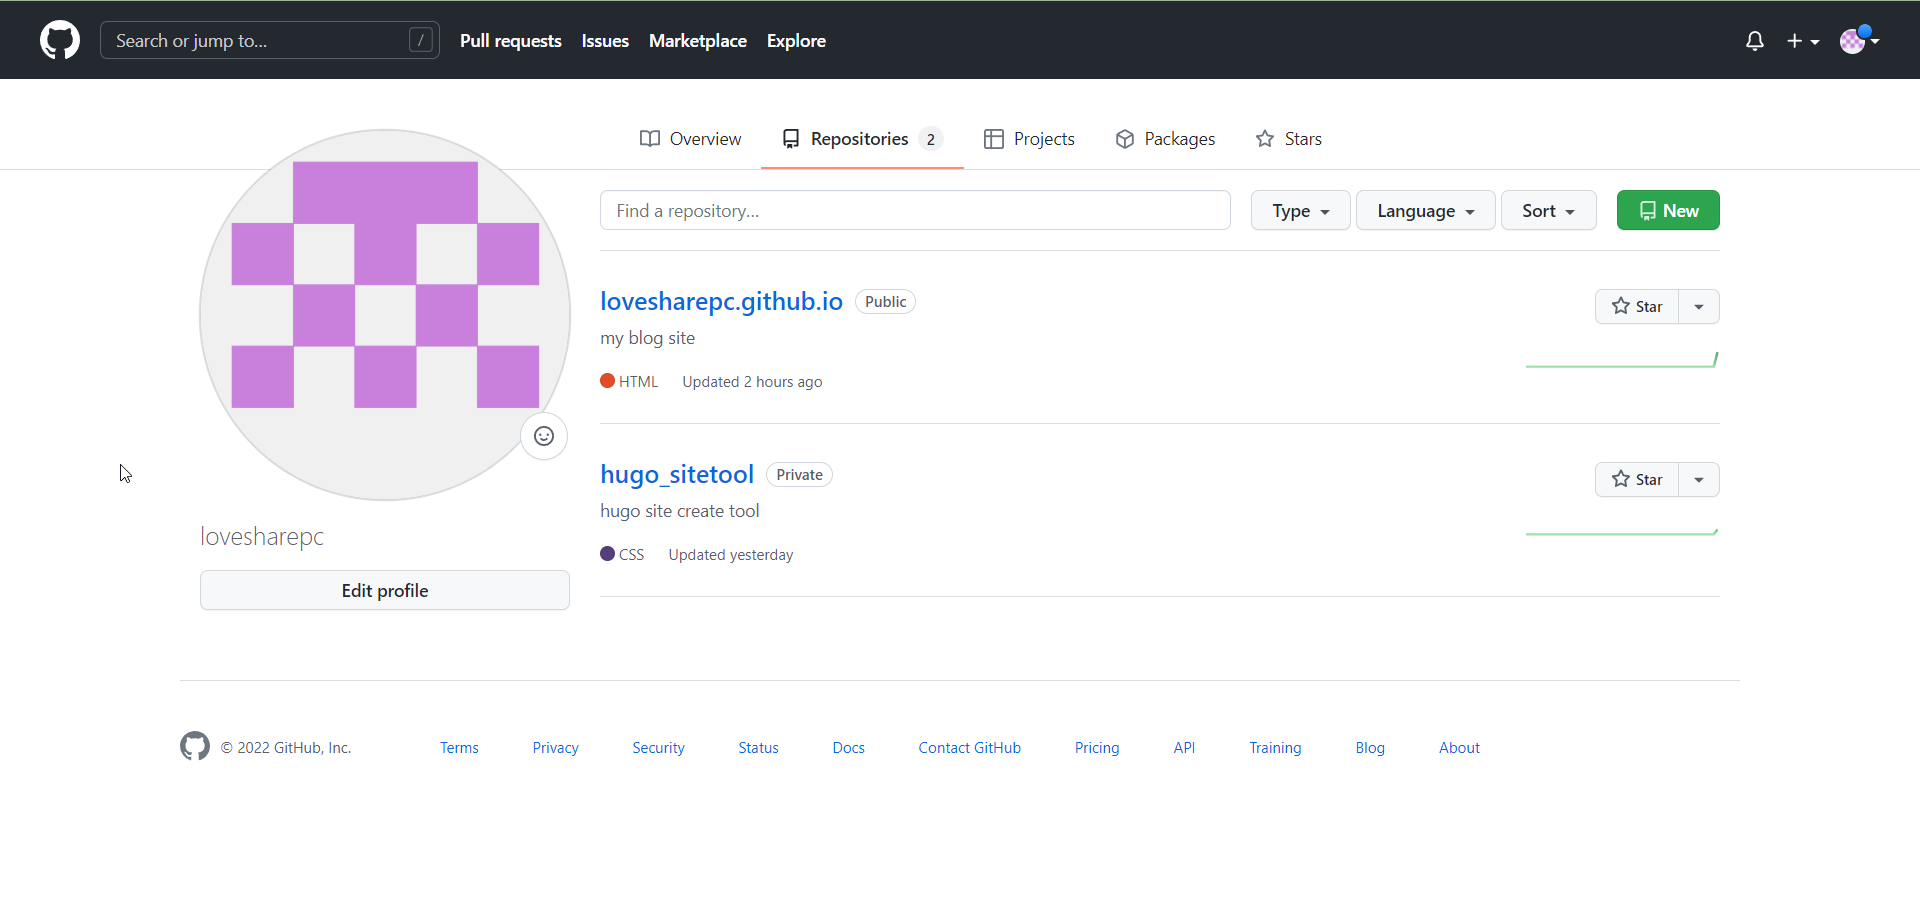Expand the Type filter dropdown
The image size is (1920, 902).
click(x=1300, y=211)
